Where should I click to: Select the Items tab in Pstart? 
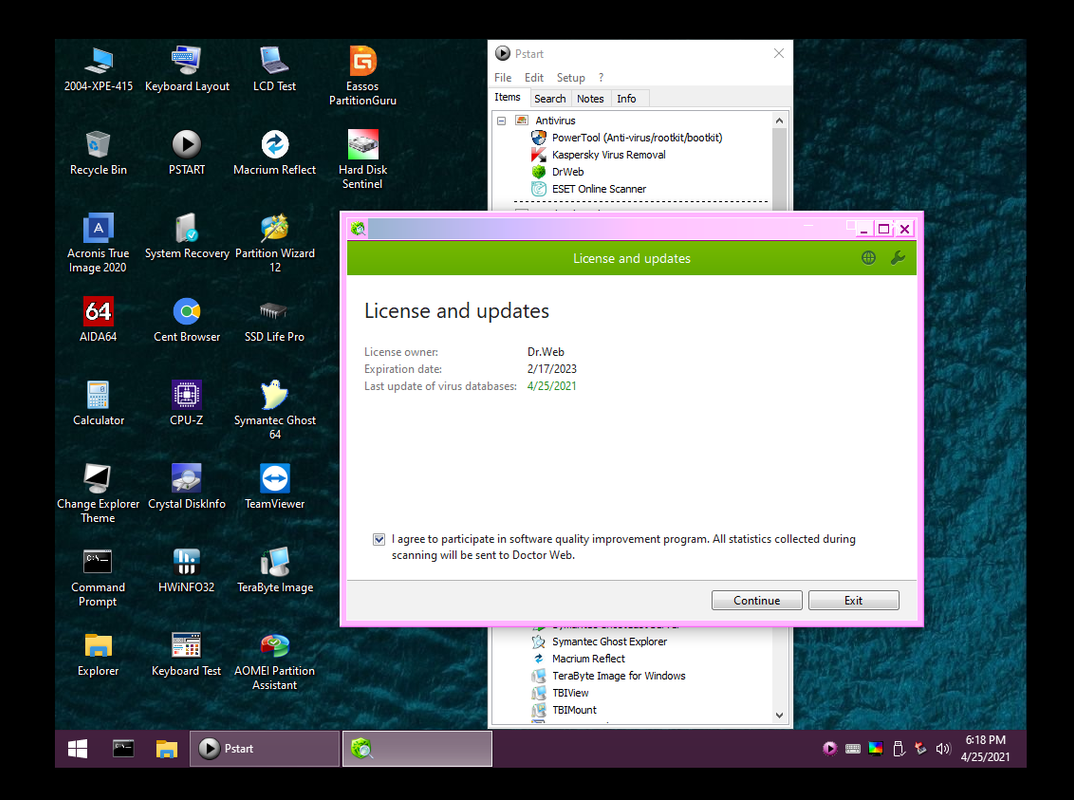508,97
